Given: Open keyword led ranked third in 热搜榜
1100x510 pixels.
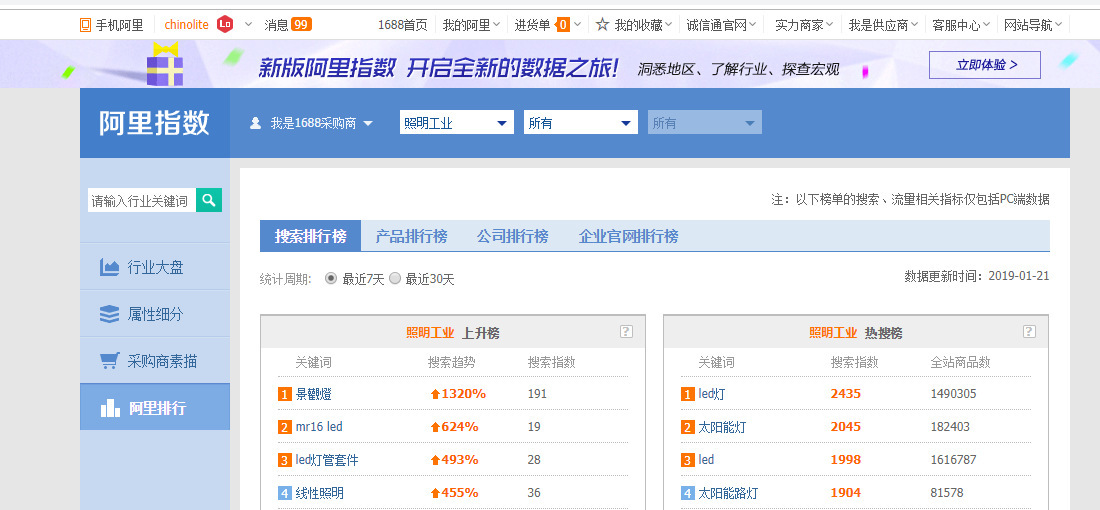Looking at the screenshot, I should [706, 459].
